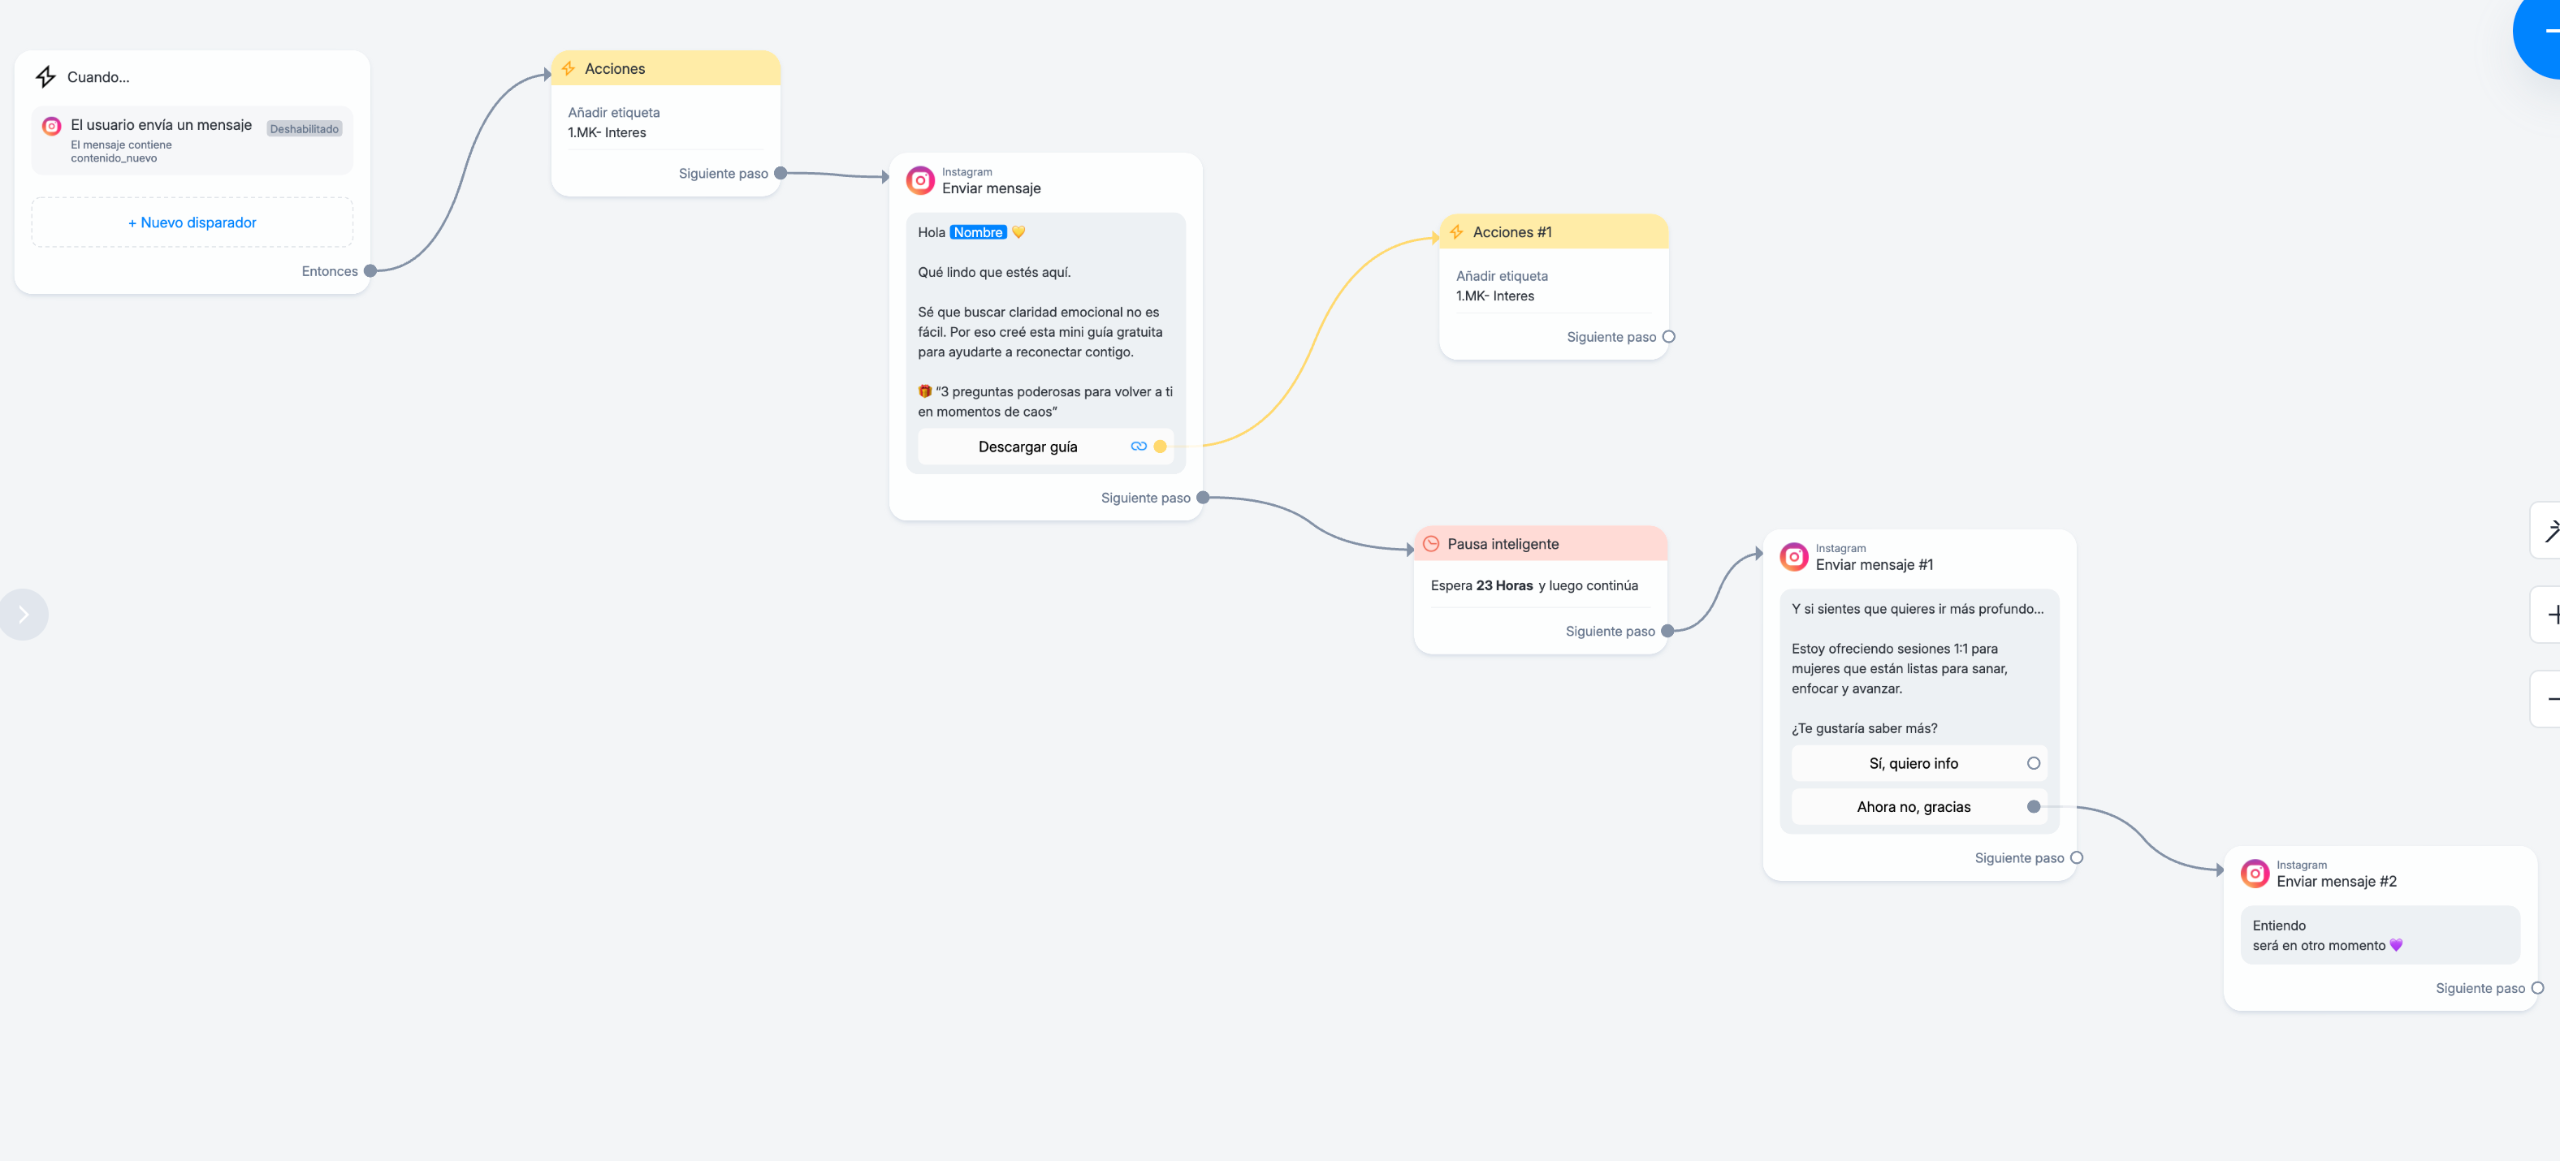Click the clock icon on Pausa inteligente
The width and height of the screenshot is (2560, 1161).
(x=1431, y=544)
